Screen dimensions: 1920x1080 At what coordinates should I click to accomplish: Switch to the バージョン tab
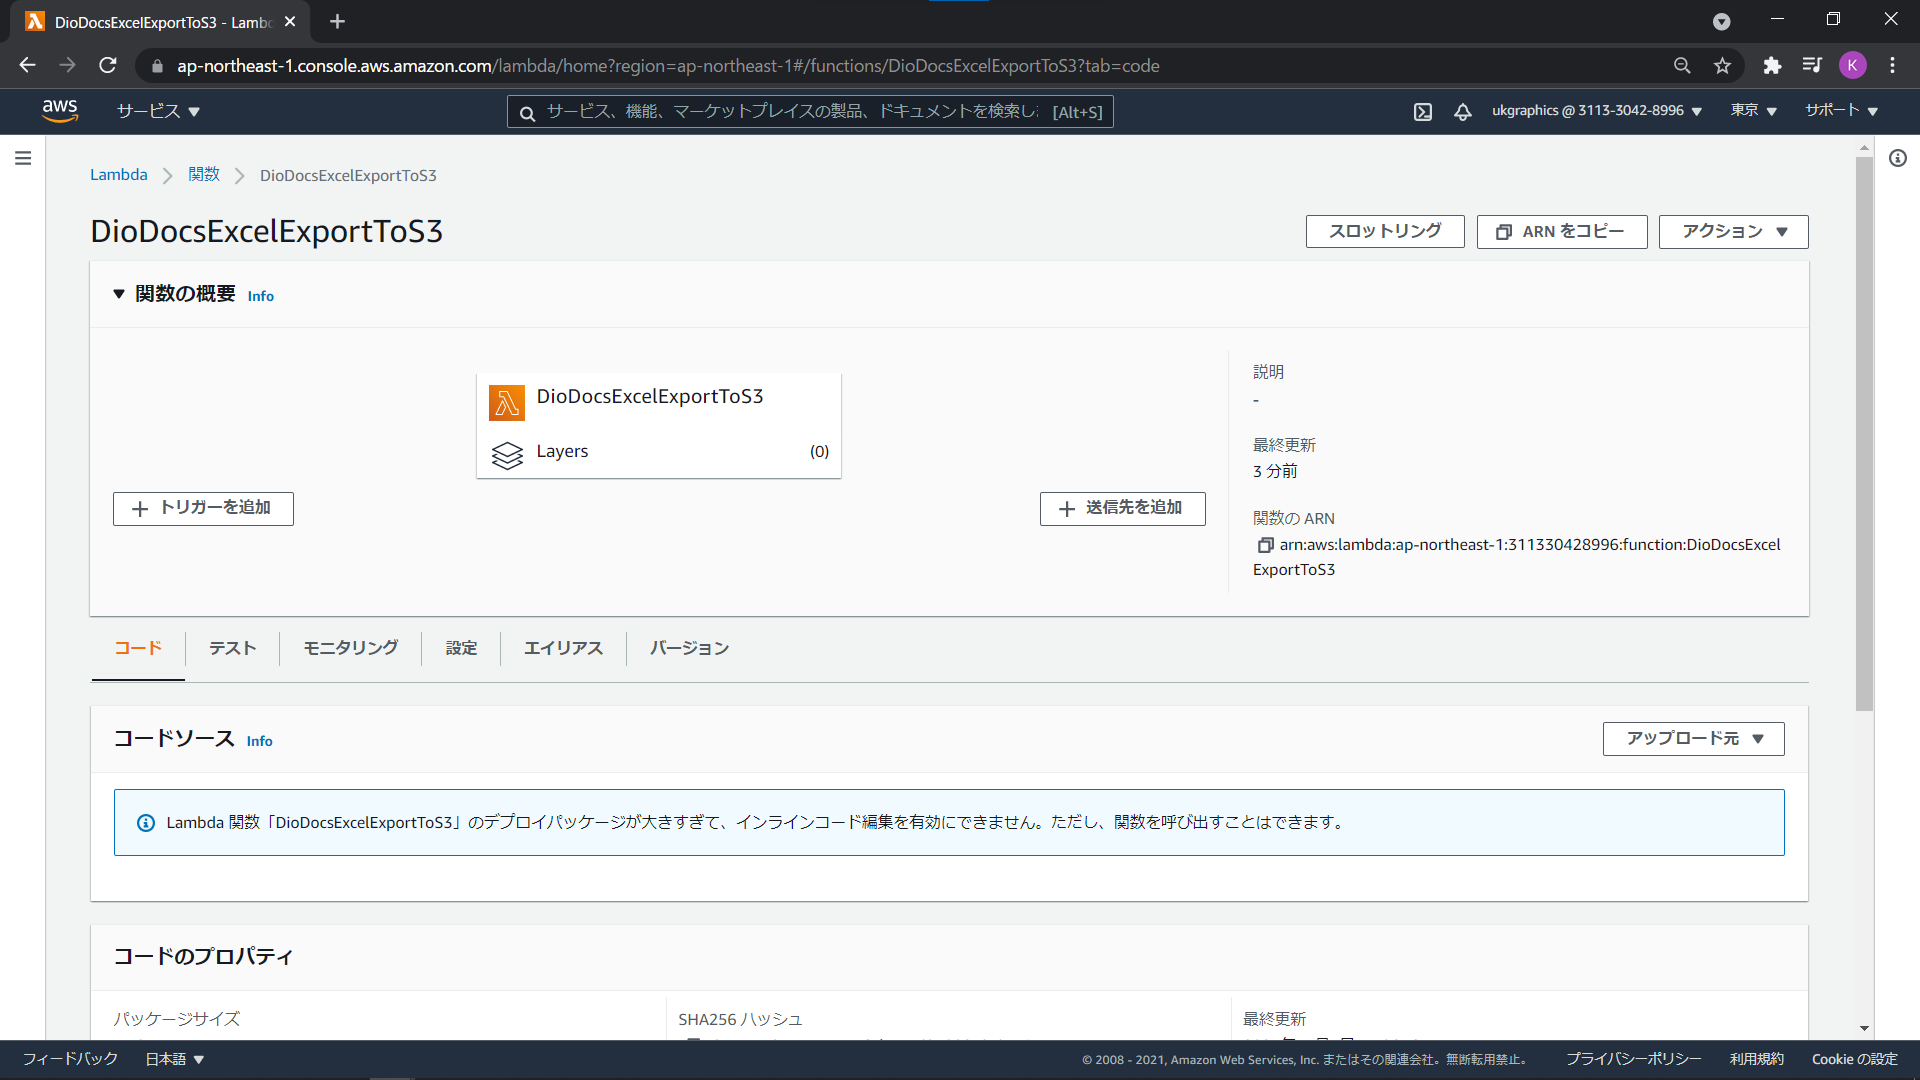pyautogui.click(x=689, y=649)
